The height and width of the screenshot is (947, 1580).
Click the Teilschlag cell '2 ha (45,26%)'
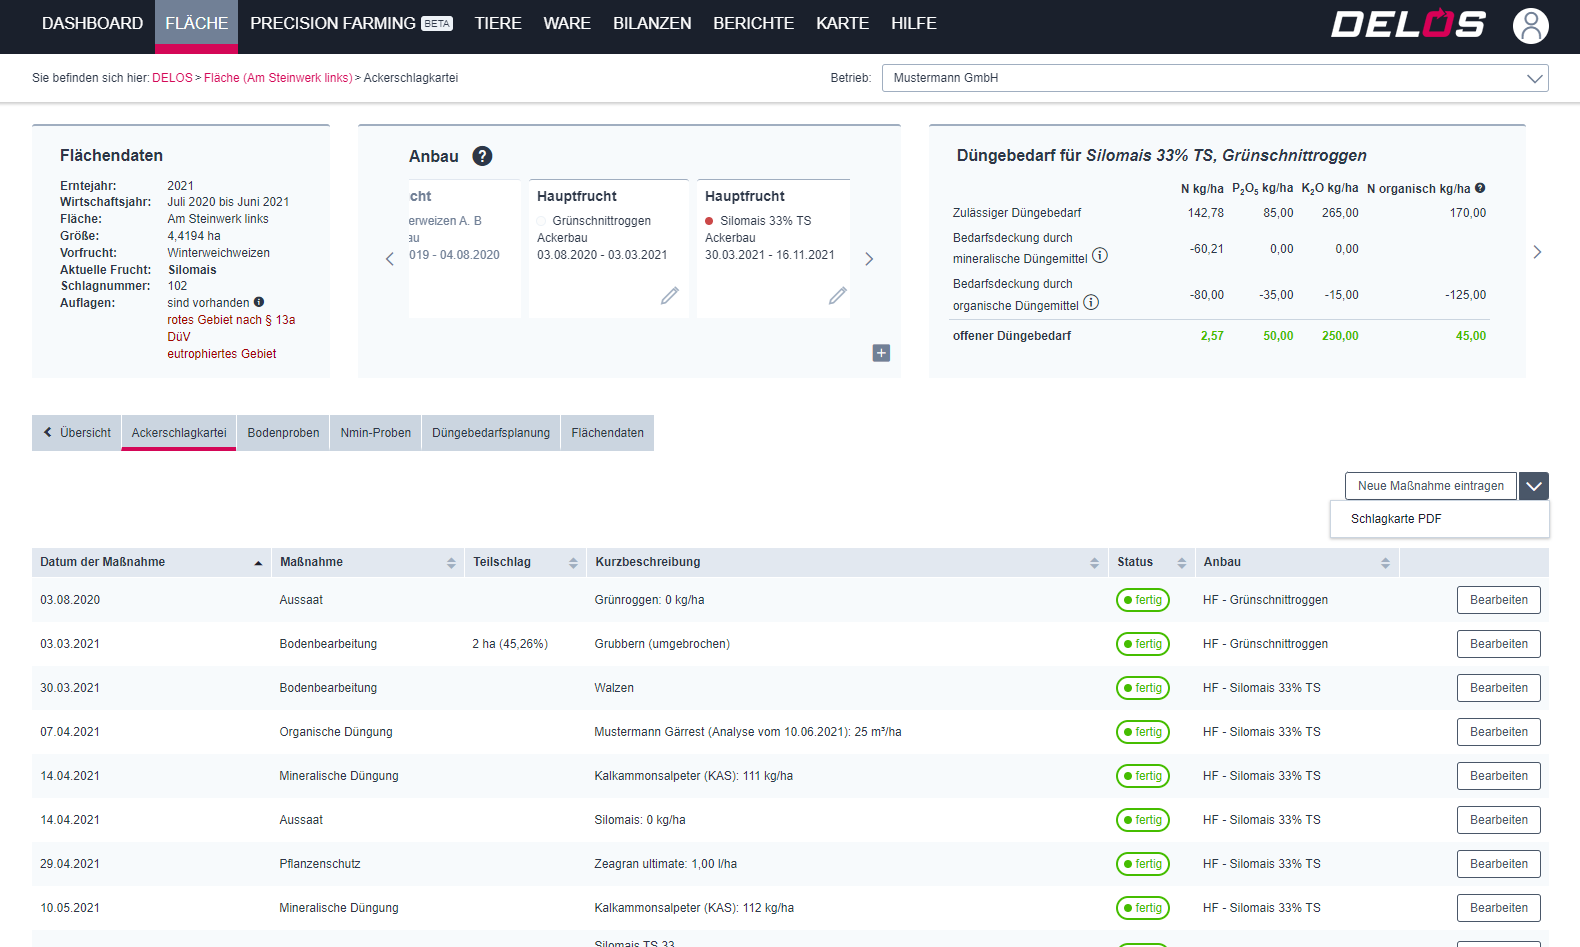click(510, 644)
